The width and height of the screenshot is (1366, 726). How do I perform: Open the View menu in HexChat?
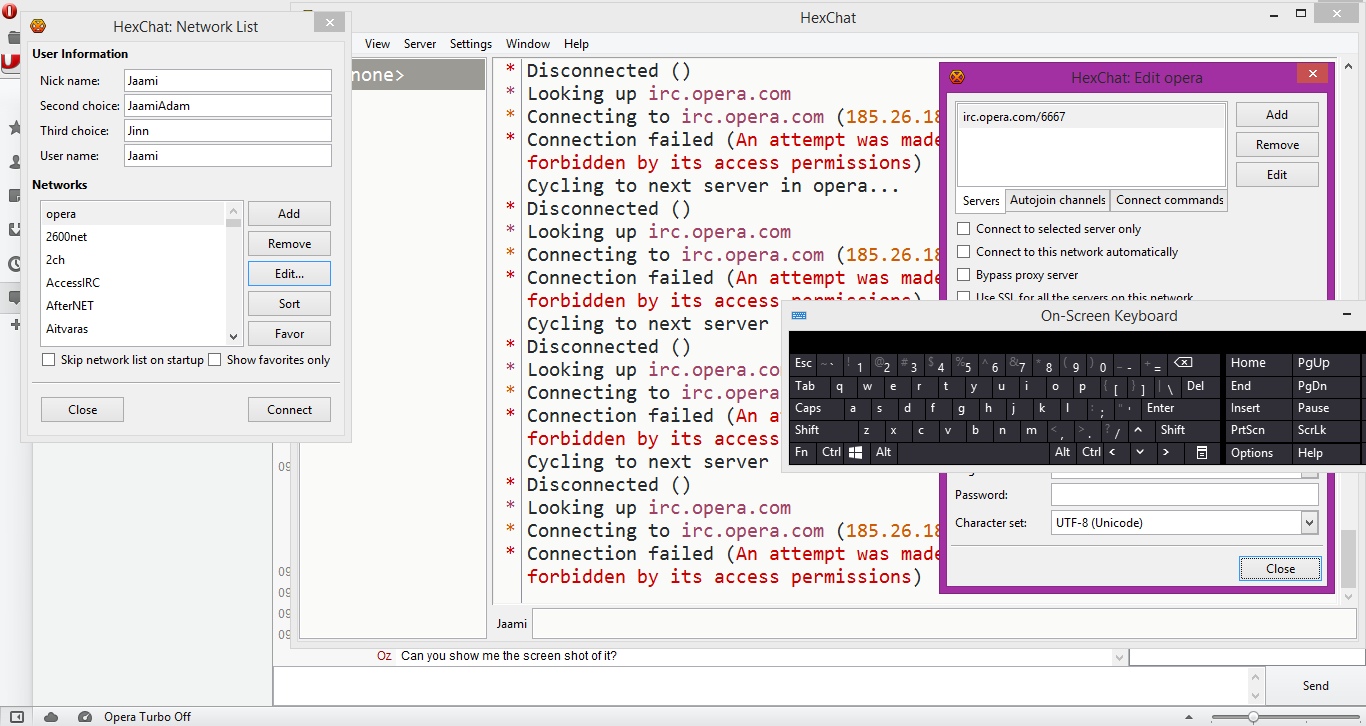pyautogui.click(x=378, y=44)
